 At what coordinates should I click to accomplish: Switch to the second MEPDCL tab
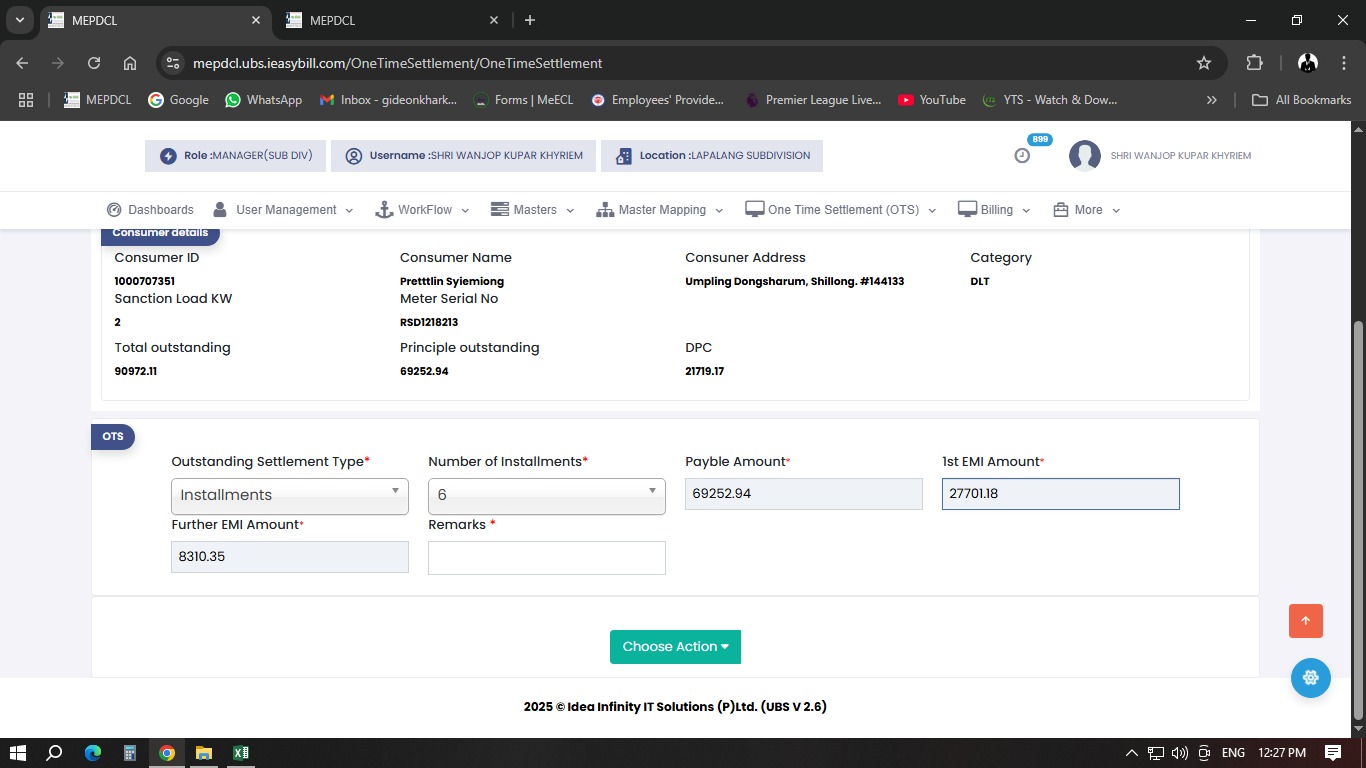(390, 20)
